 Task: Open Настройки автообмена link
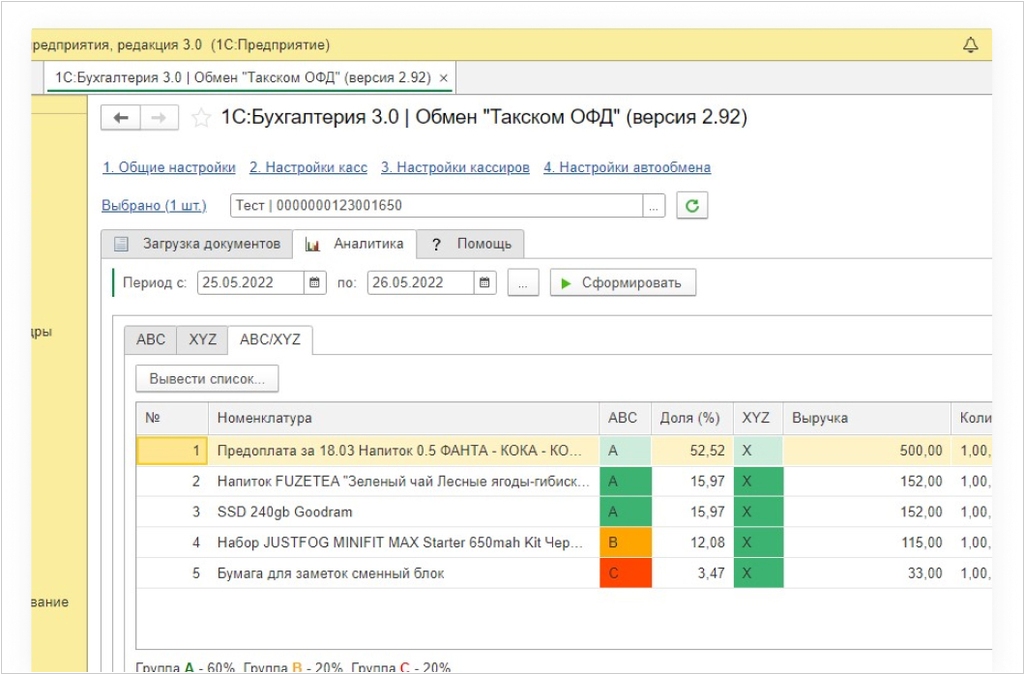[x=627, y=167]
